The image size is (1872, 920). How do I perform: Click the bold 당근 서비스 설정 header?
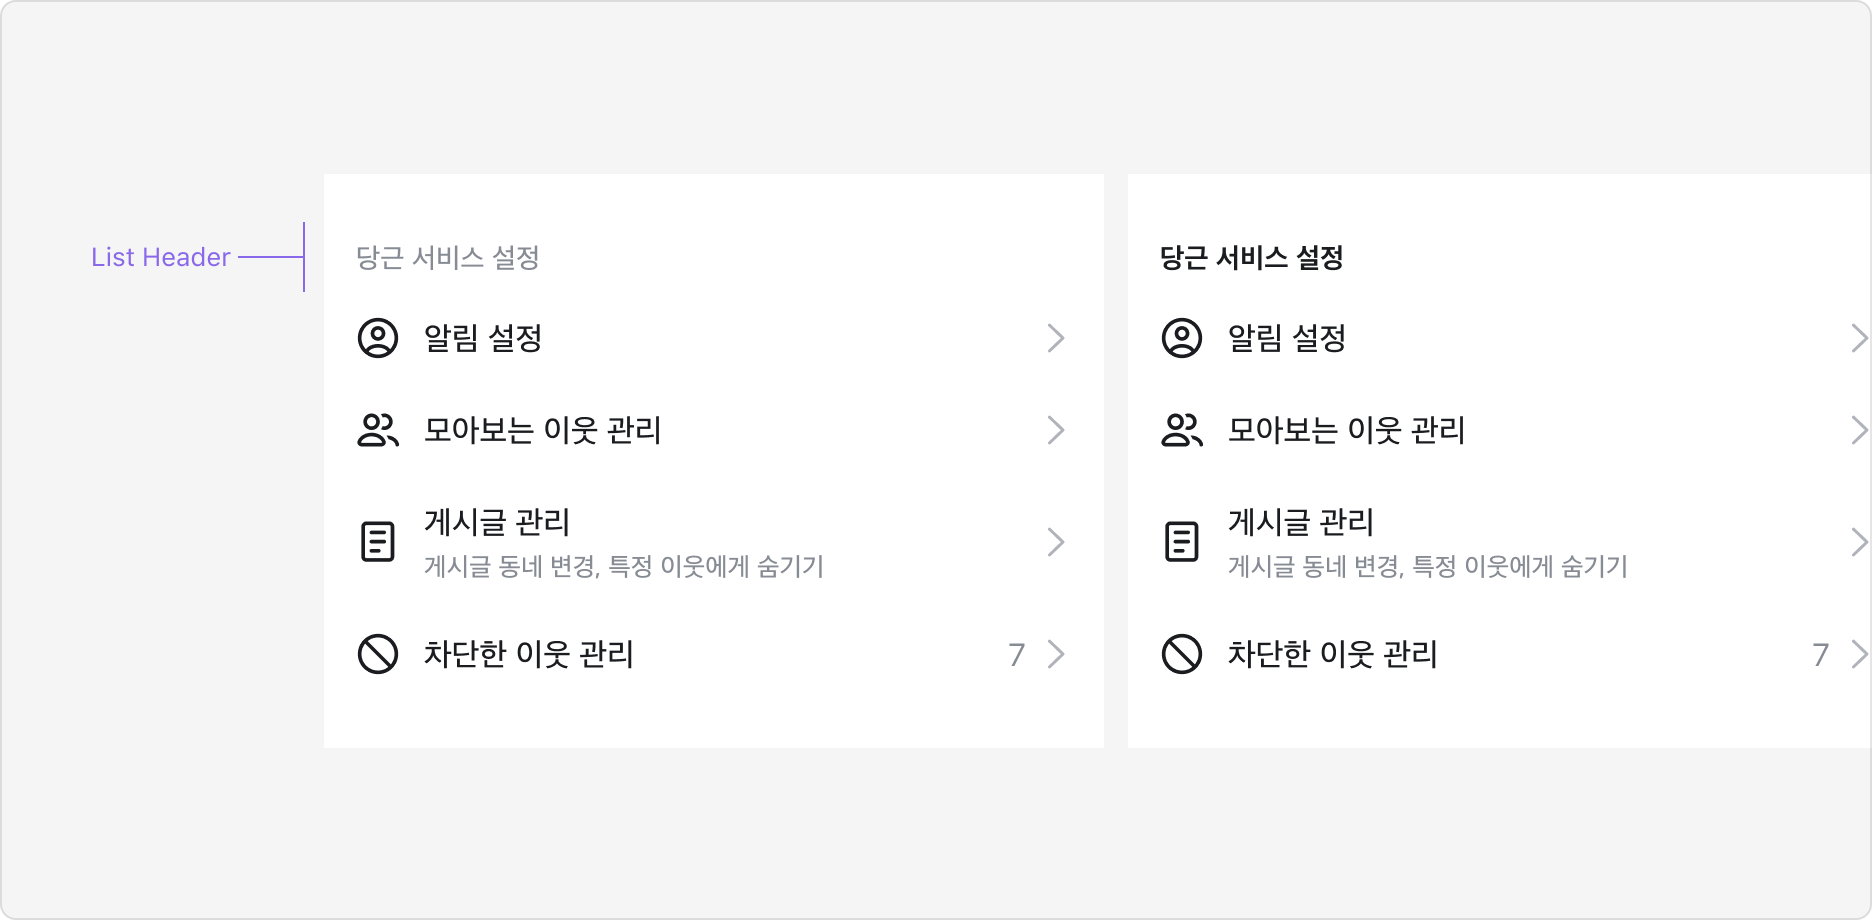click(1251, 257)
